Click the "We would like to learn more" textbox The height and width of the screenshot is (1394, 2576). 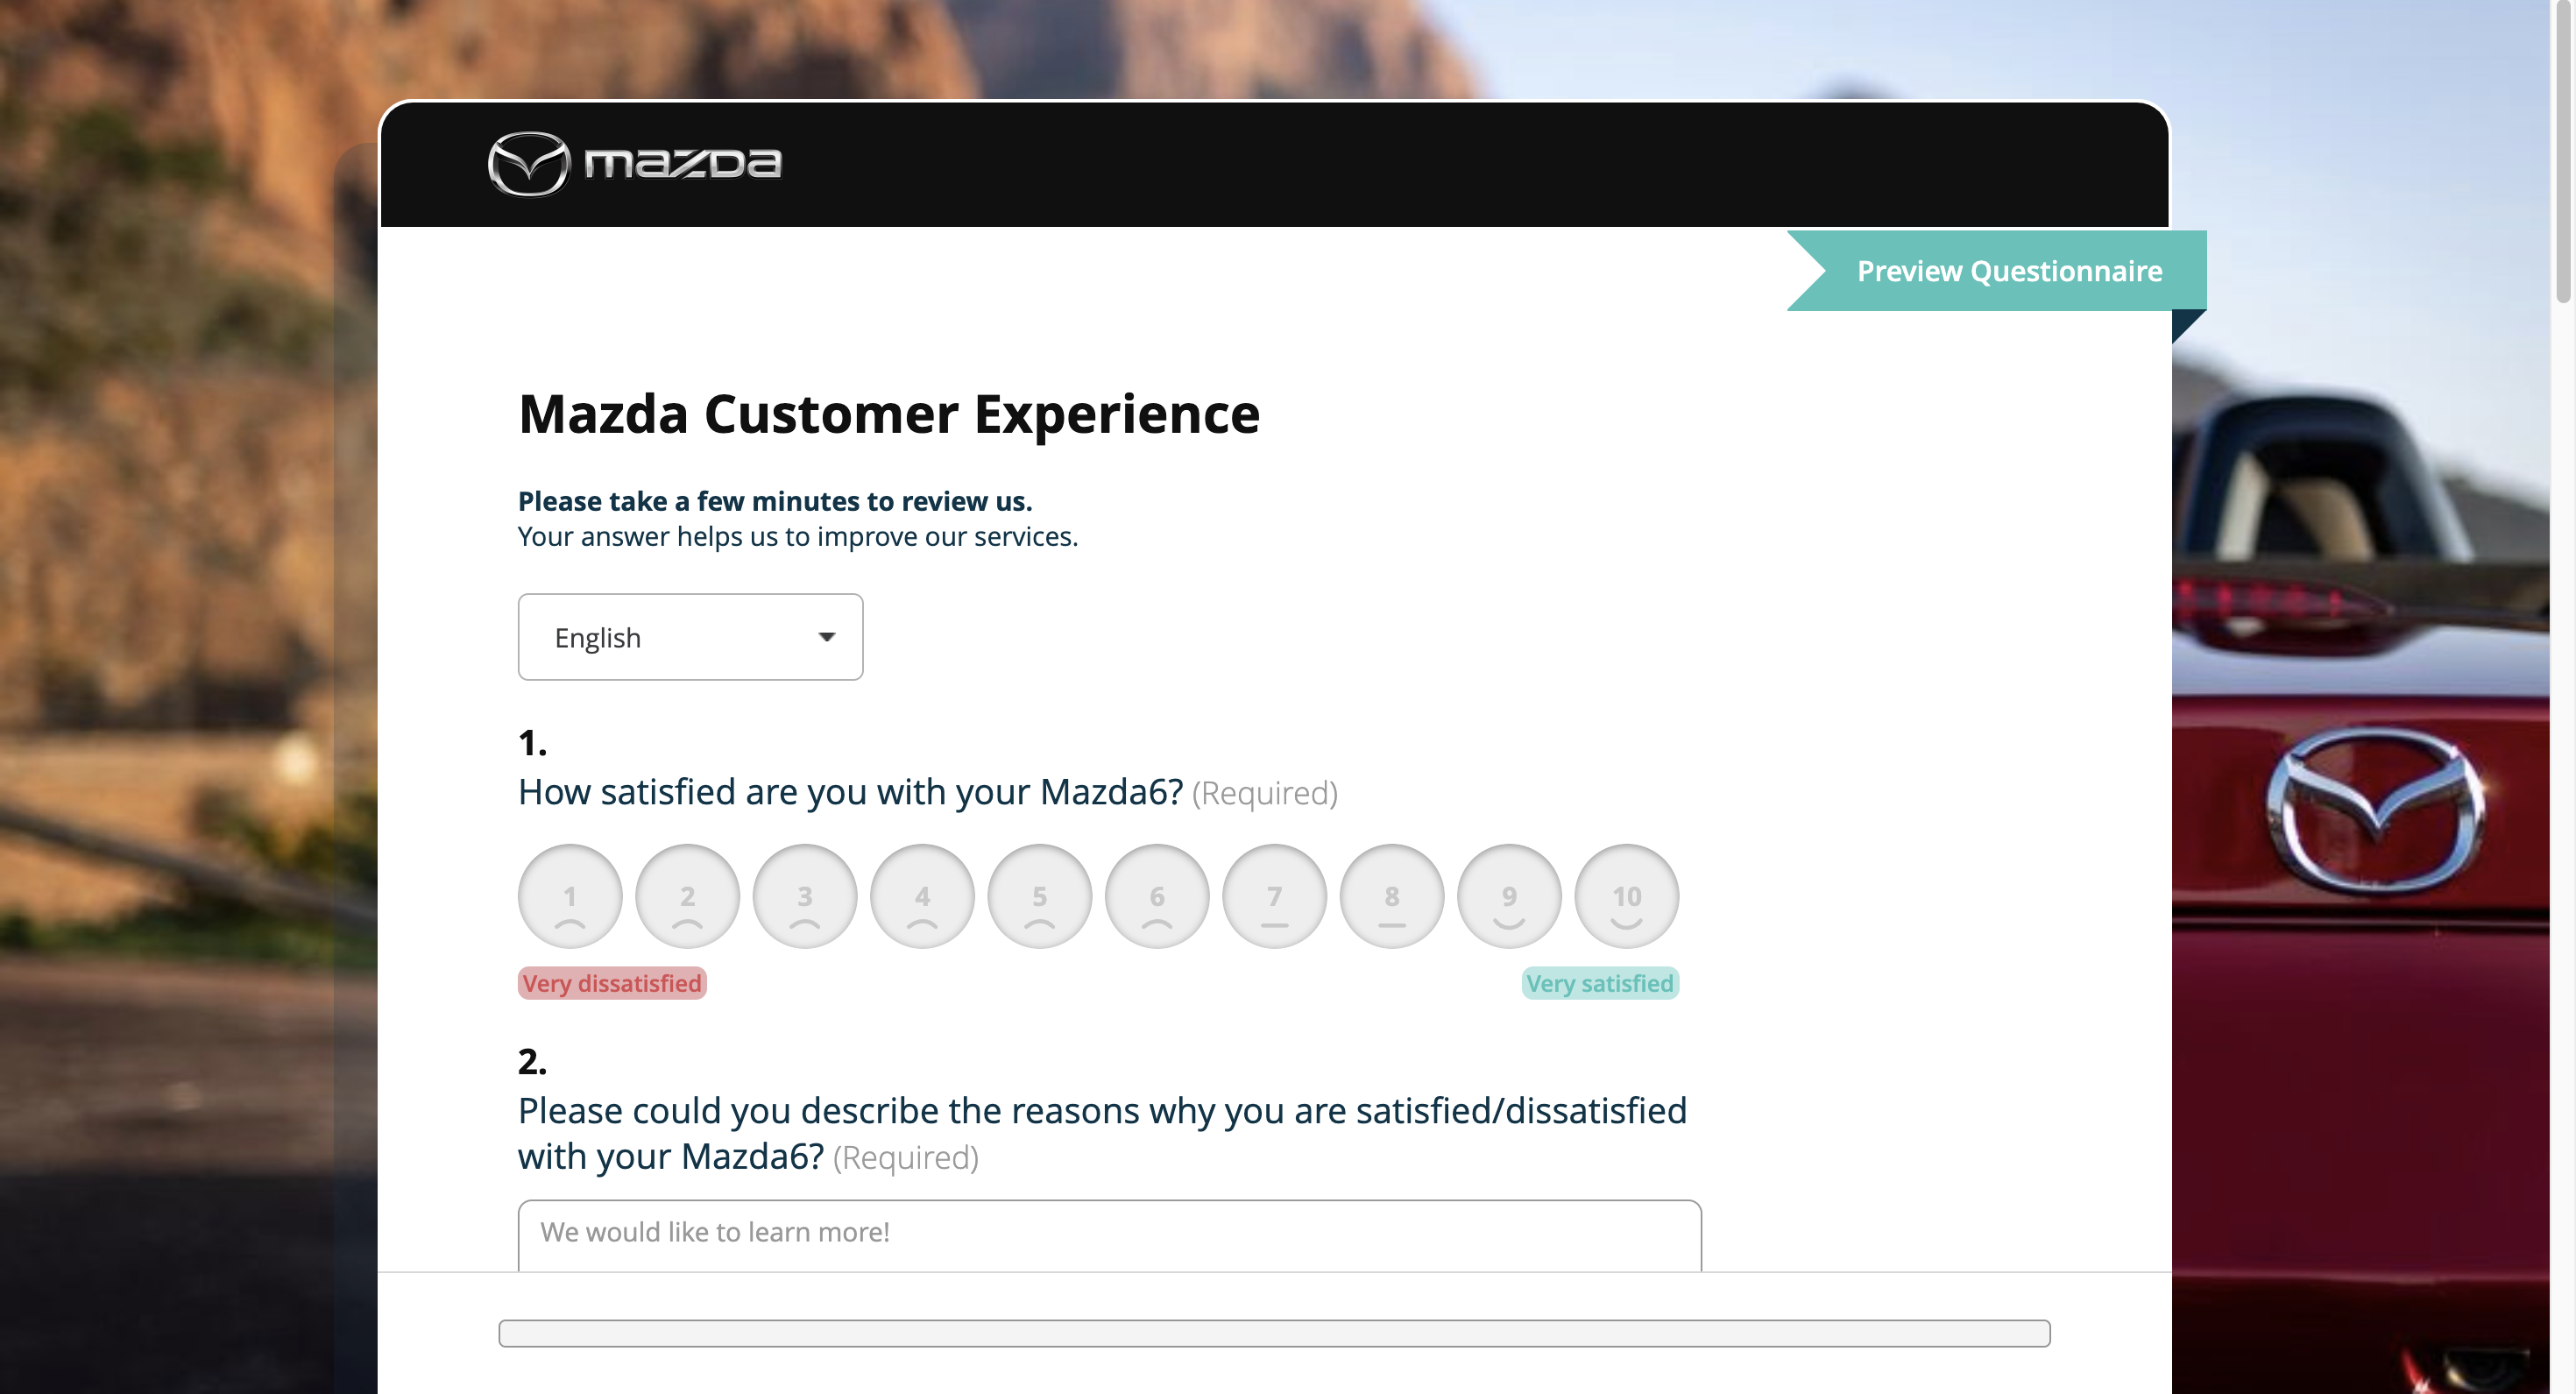1108,1234
